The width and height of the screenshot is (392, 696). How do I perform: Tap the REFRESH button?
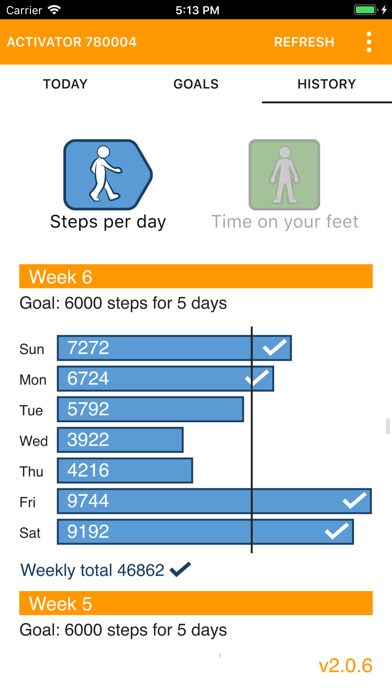click(x=304, y=42)
